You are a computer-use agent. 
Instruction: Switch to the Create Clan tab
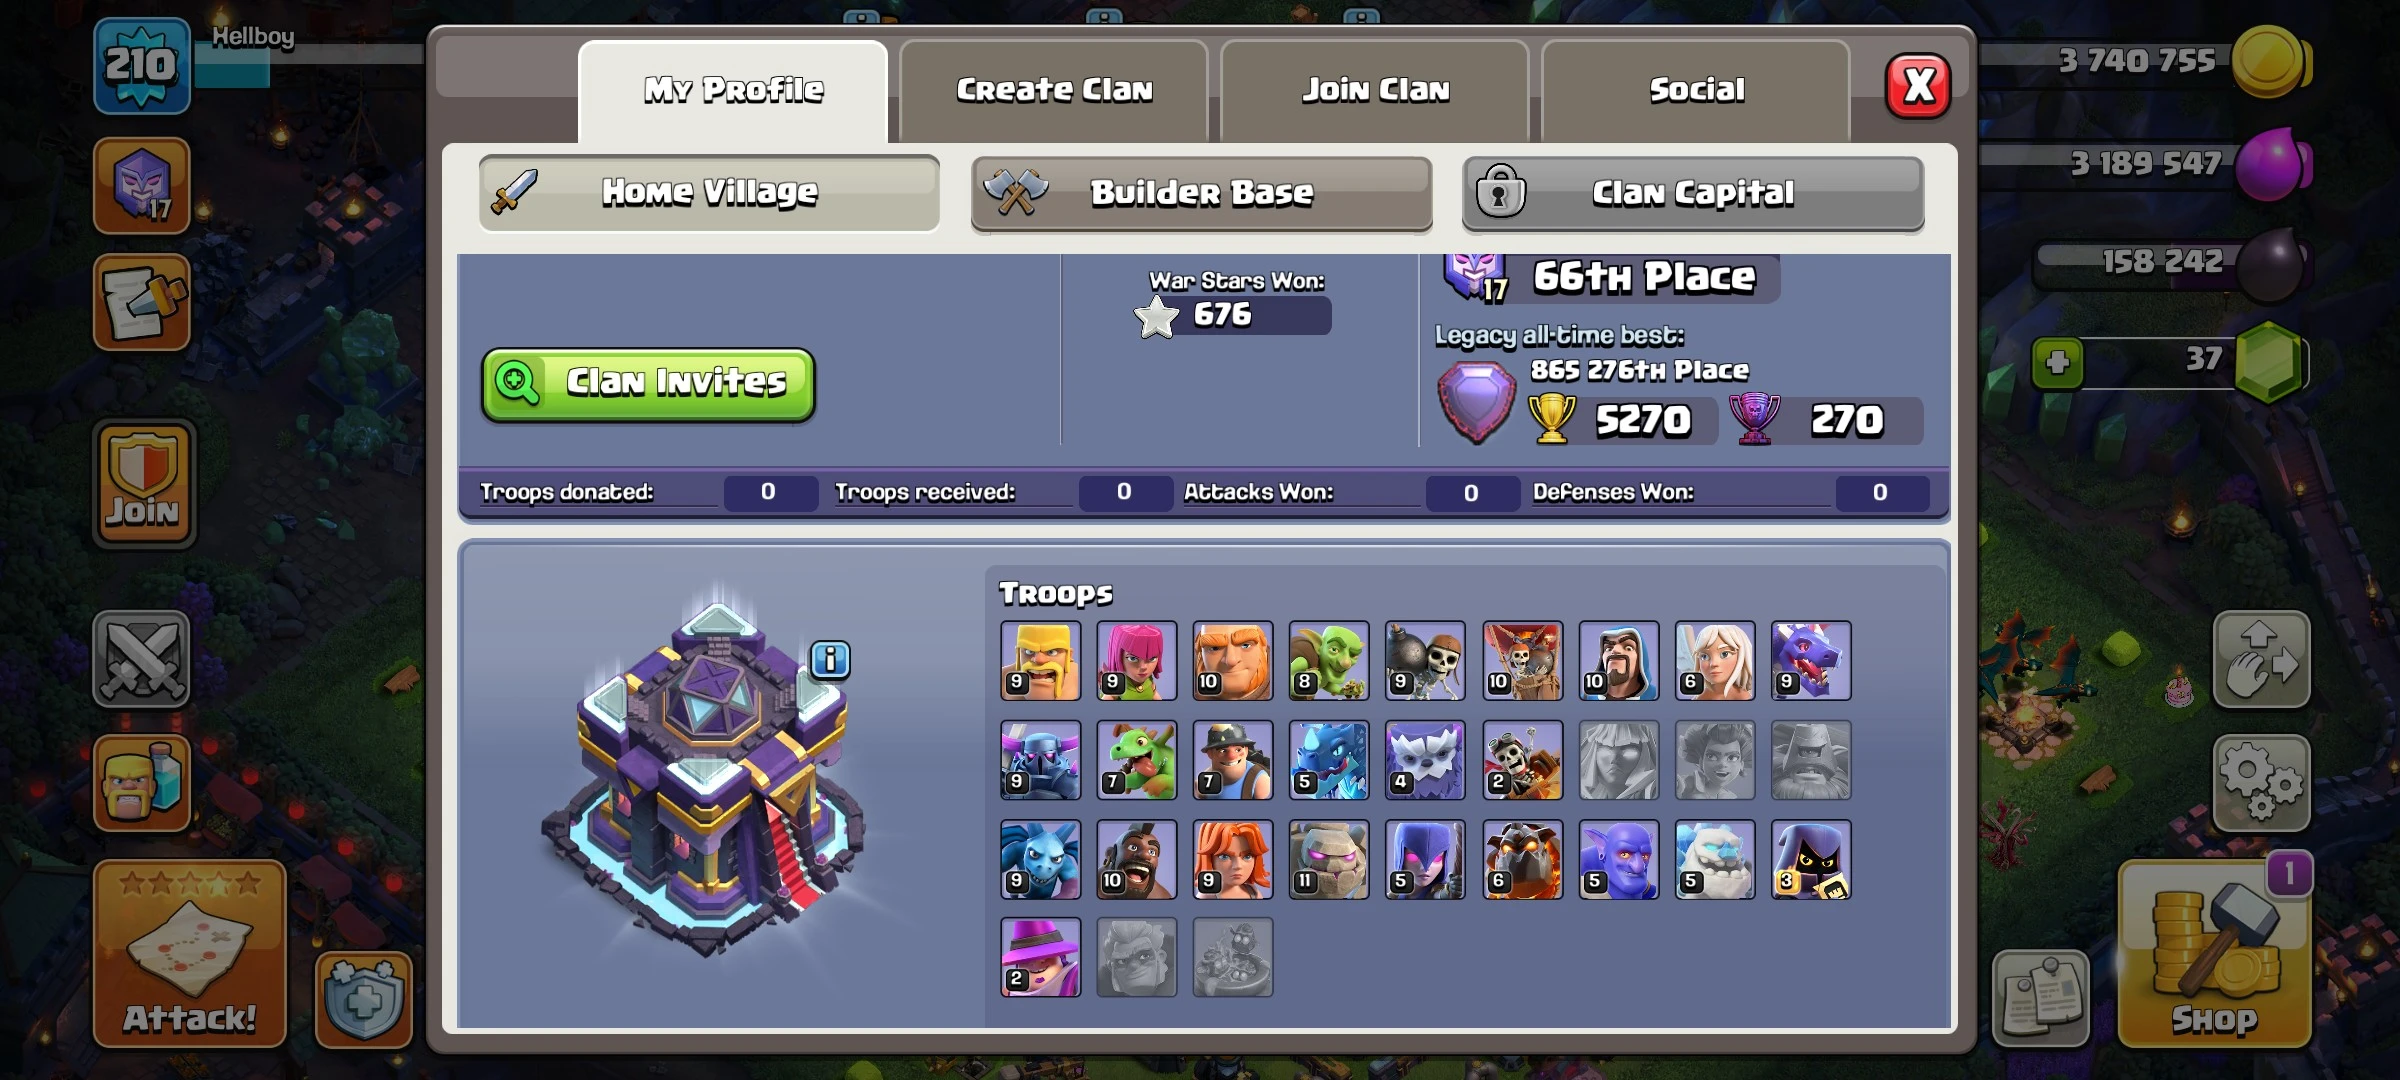1054,91
